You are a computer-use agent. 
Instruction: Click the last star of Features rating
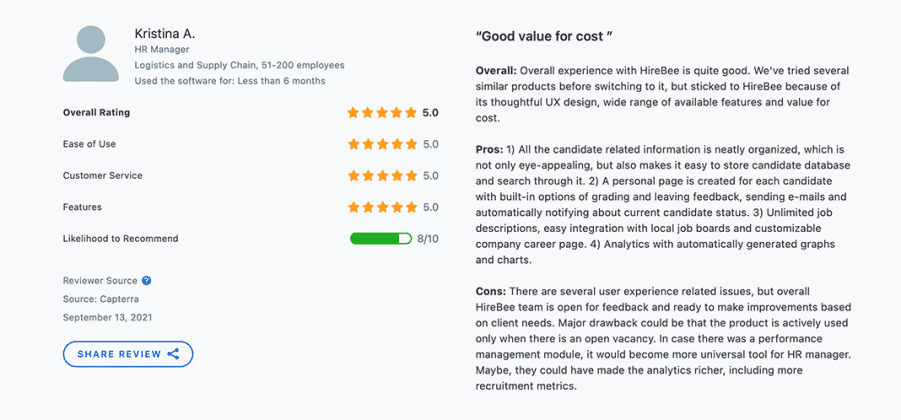pyautogui.click(x=410, y=207)
